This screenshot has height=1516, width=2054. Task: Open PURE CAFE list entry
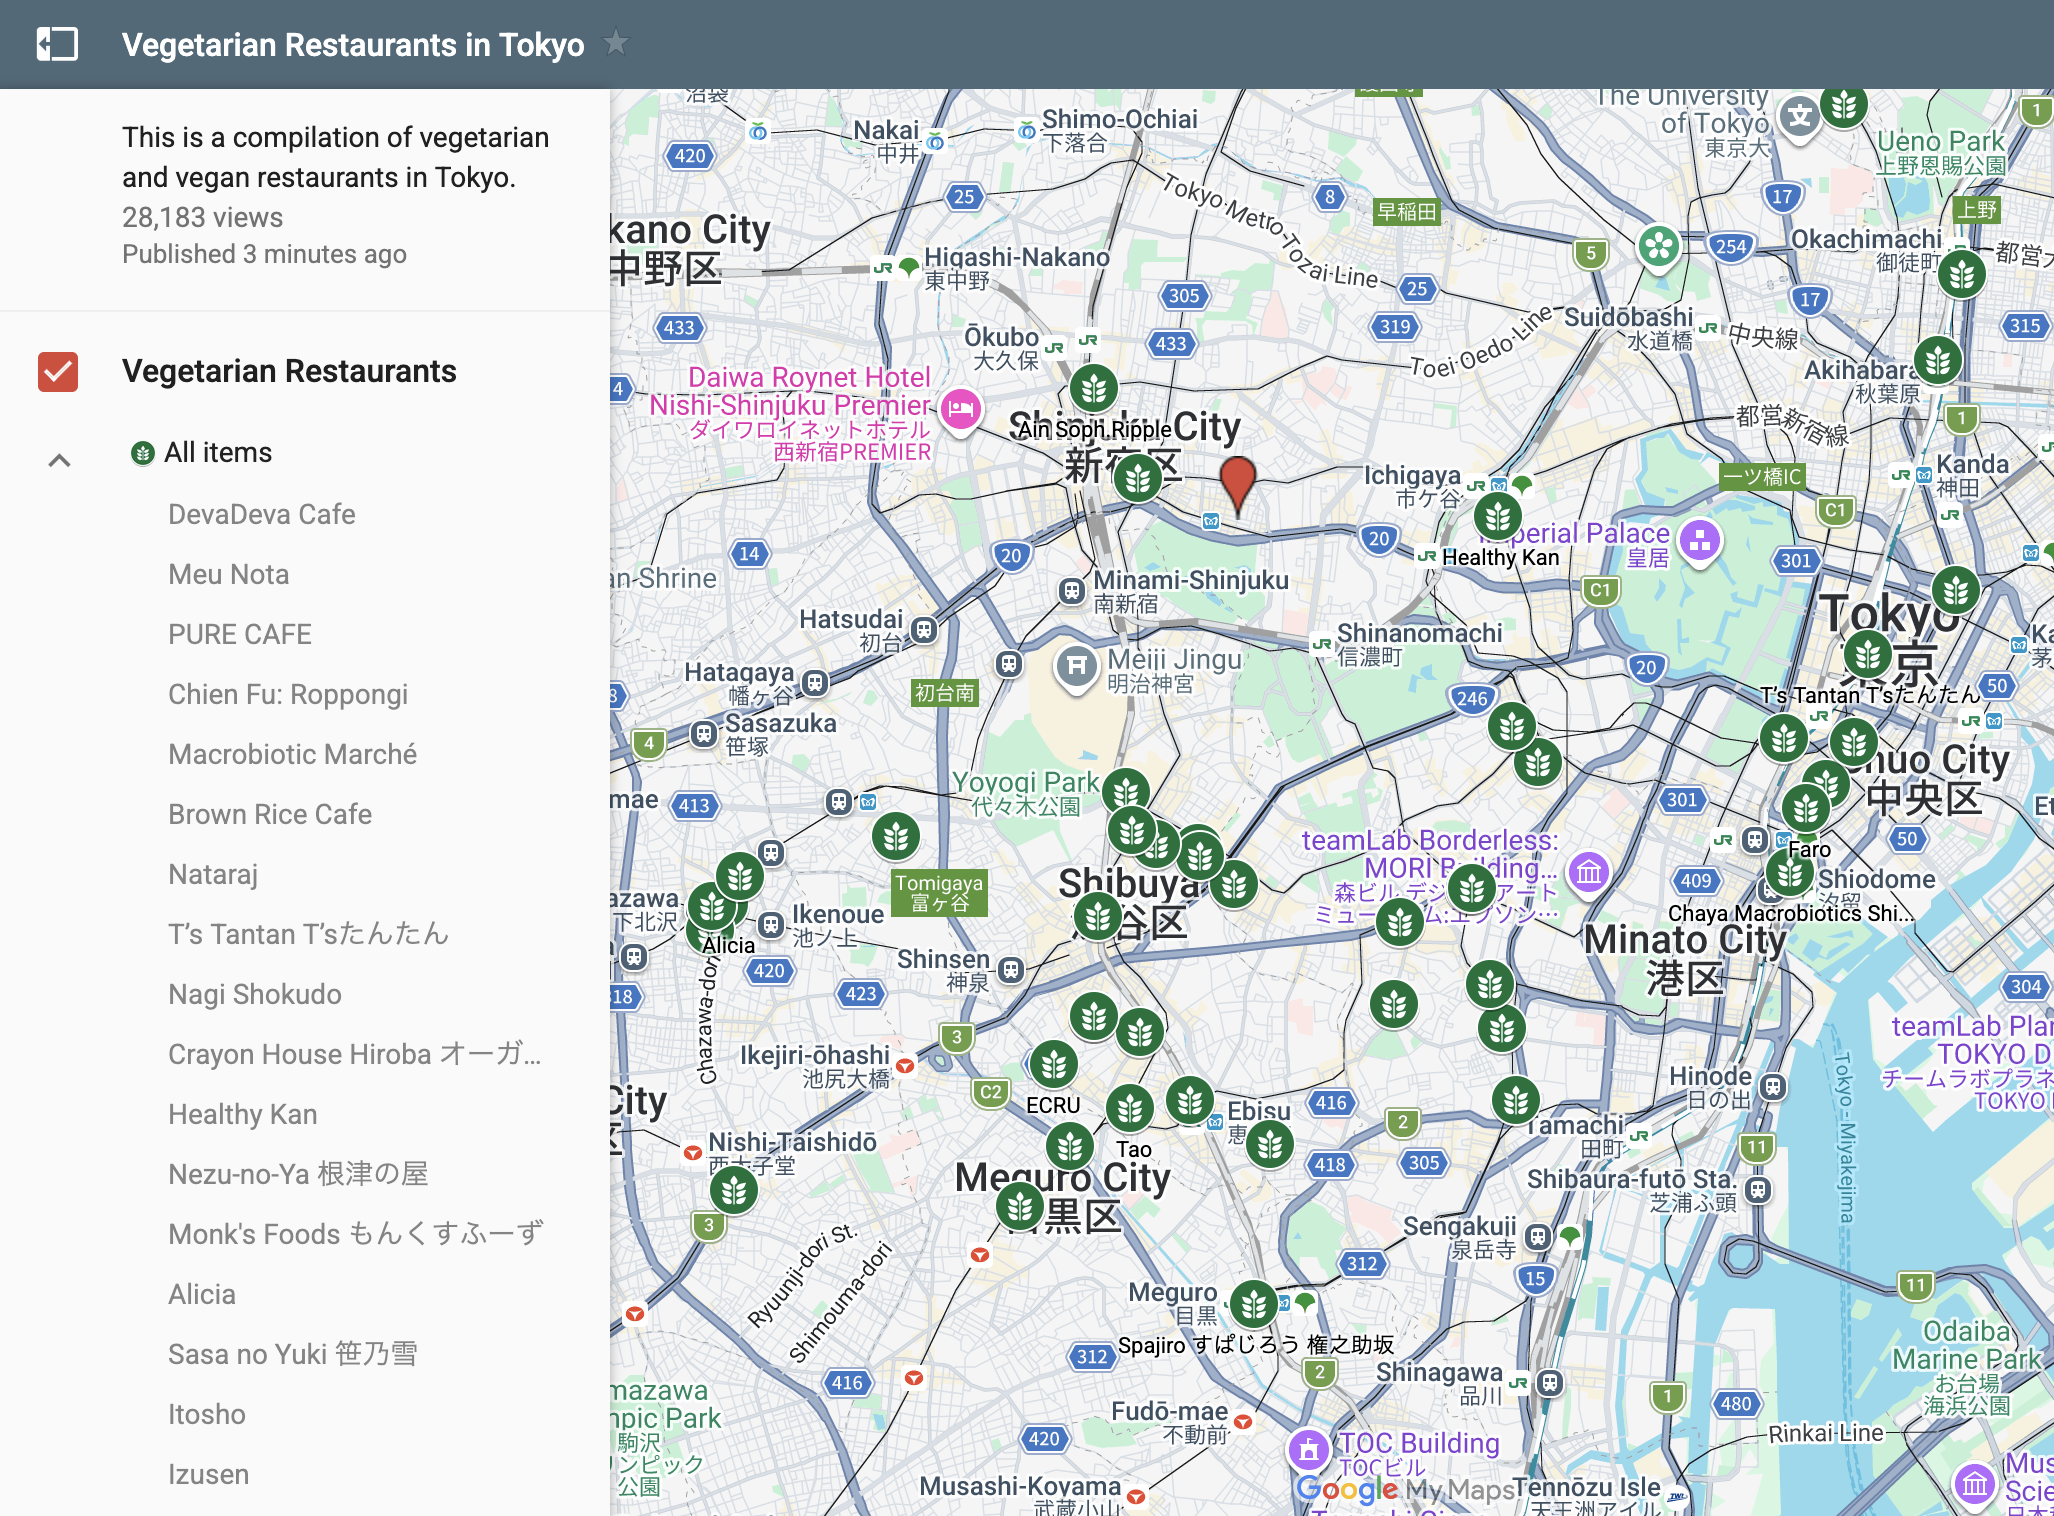pos(240,634)
